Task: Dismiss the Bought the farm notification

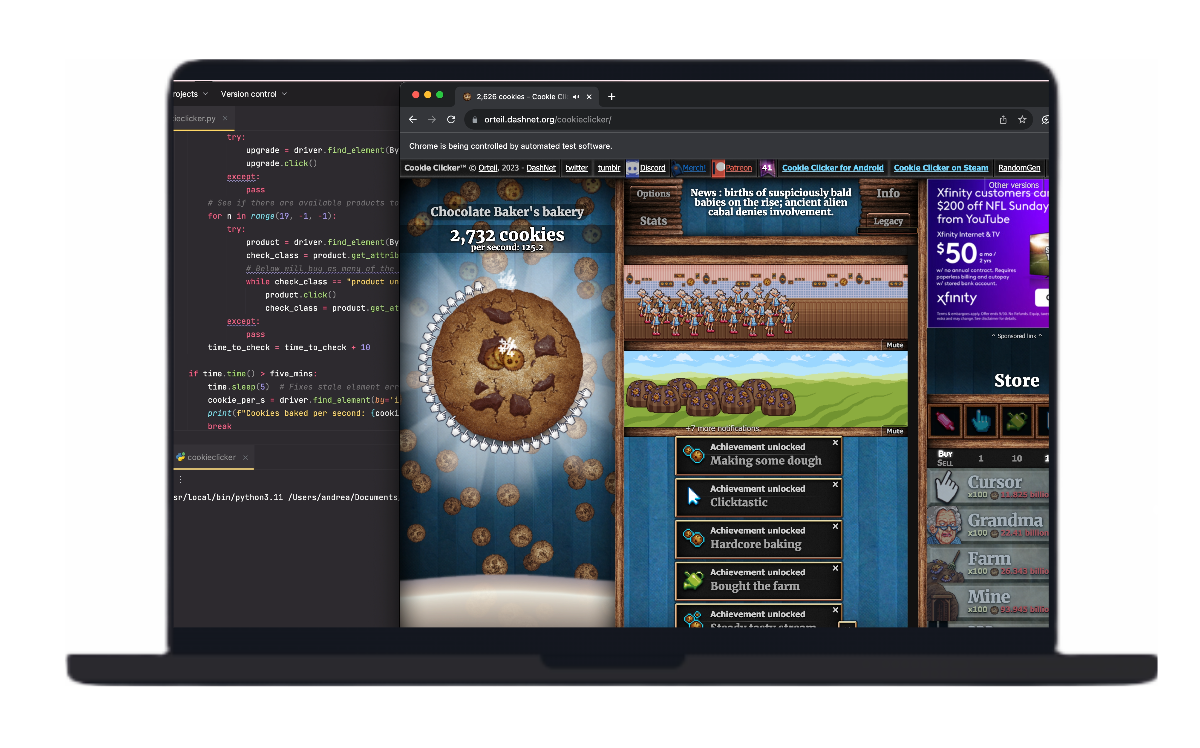Action: pos(835,568)
